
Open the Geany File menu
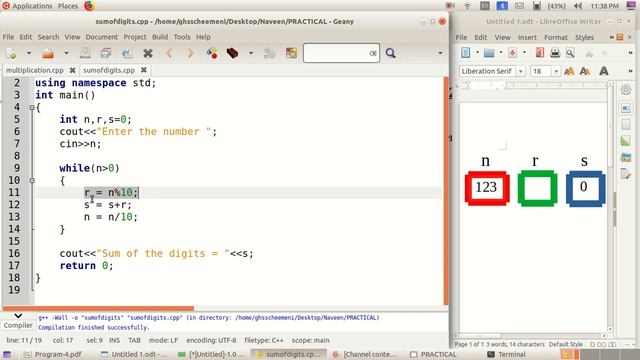click(x=8, y=37)
